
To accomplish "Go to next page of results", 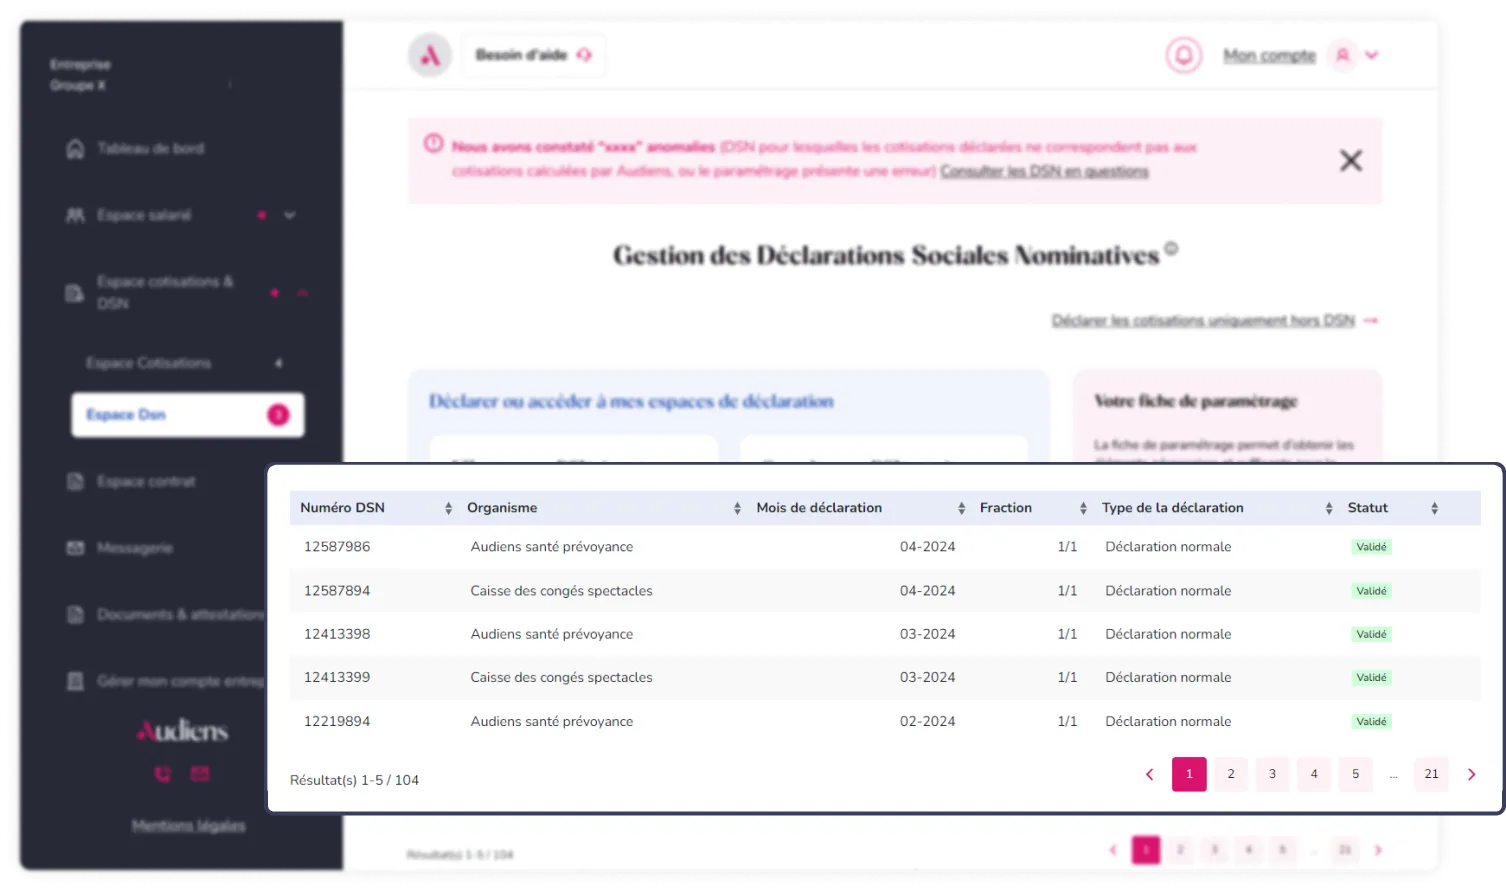I will coord(1471,774).
